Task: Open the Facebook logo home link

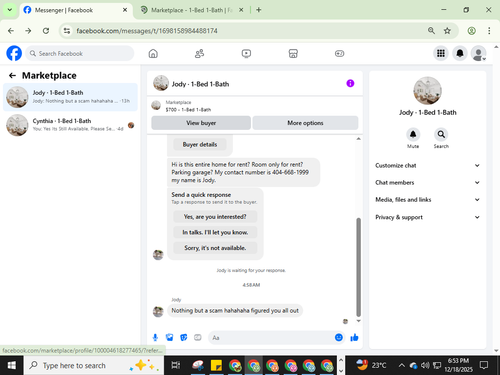Action: pyautogui.click(x=14, y=53)
